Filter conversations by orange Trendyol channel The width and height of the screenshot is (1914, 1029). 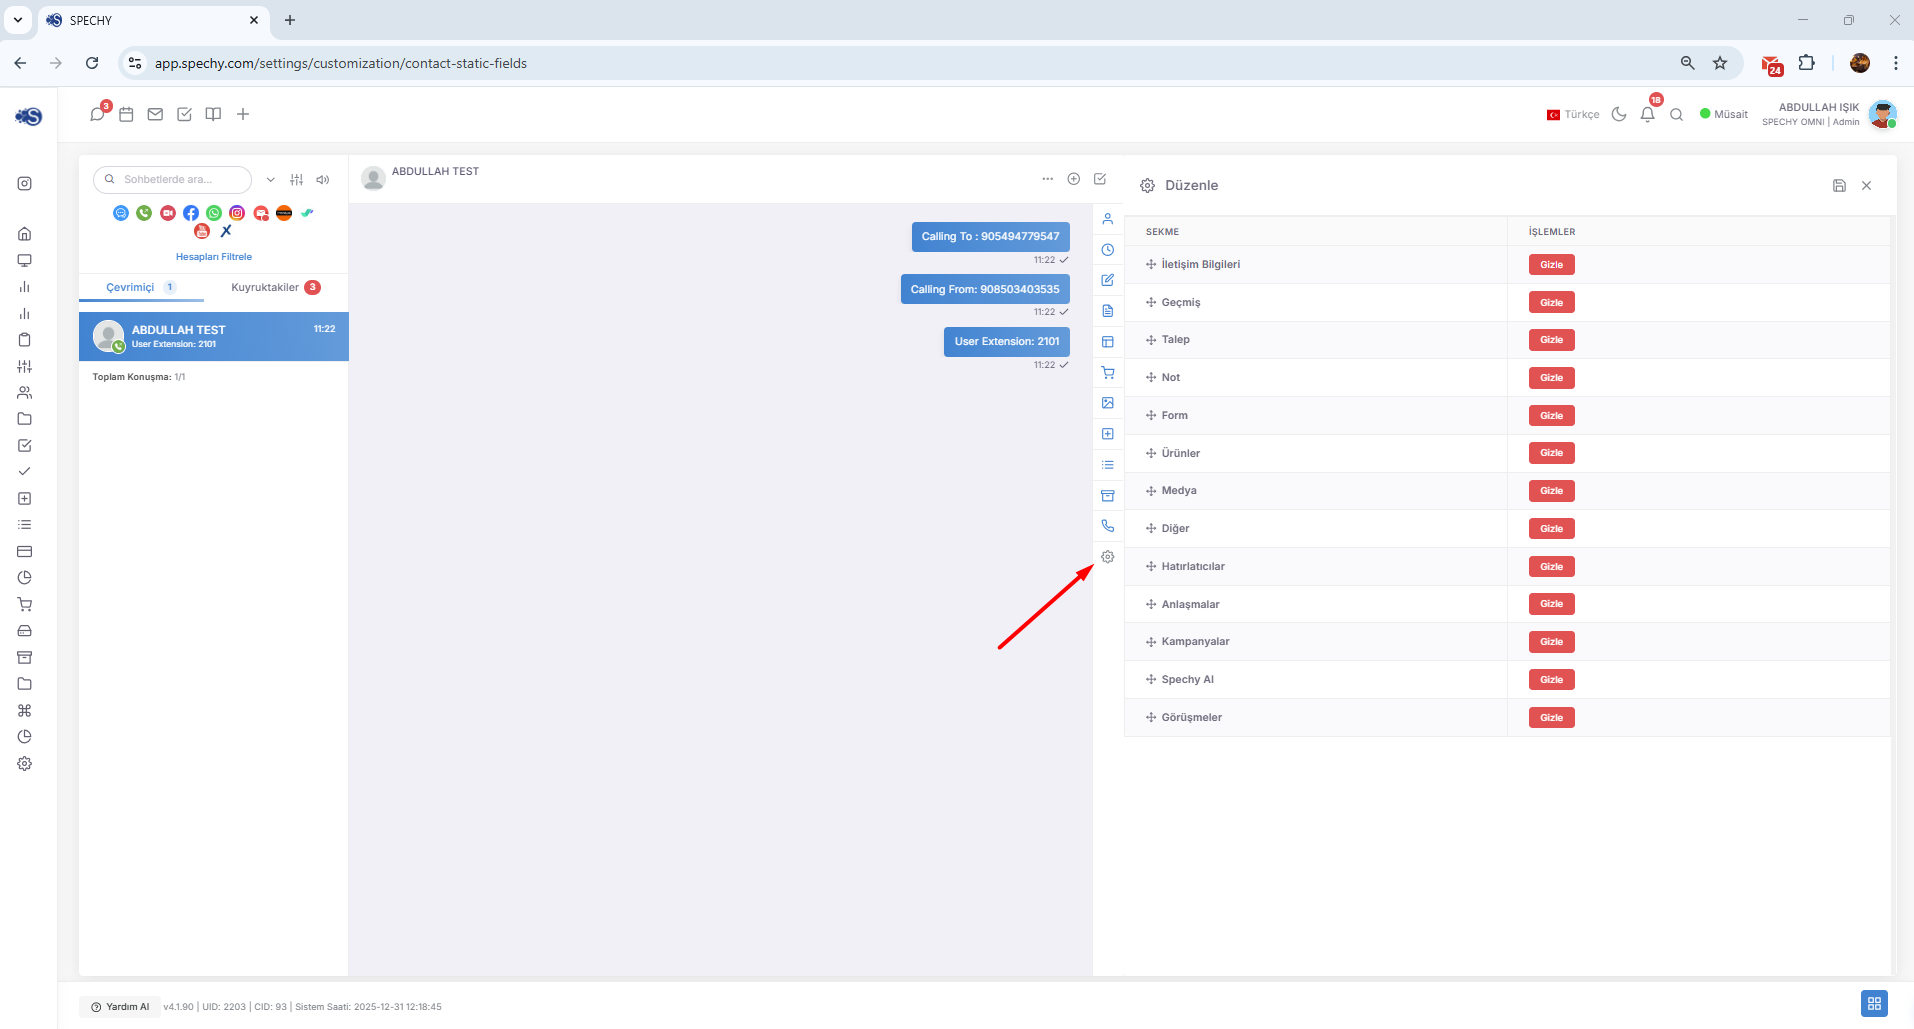(x=284, y=213)
